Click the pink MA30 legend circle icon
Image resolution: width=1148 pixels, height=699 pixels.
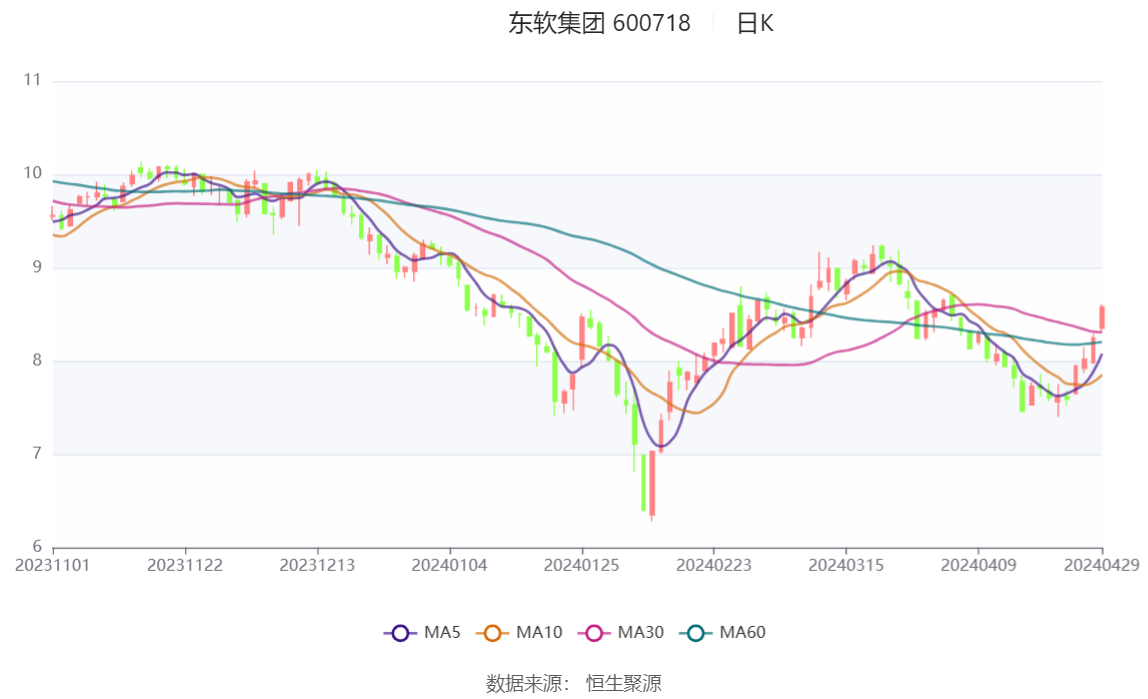[x=594, y=633]
